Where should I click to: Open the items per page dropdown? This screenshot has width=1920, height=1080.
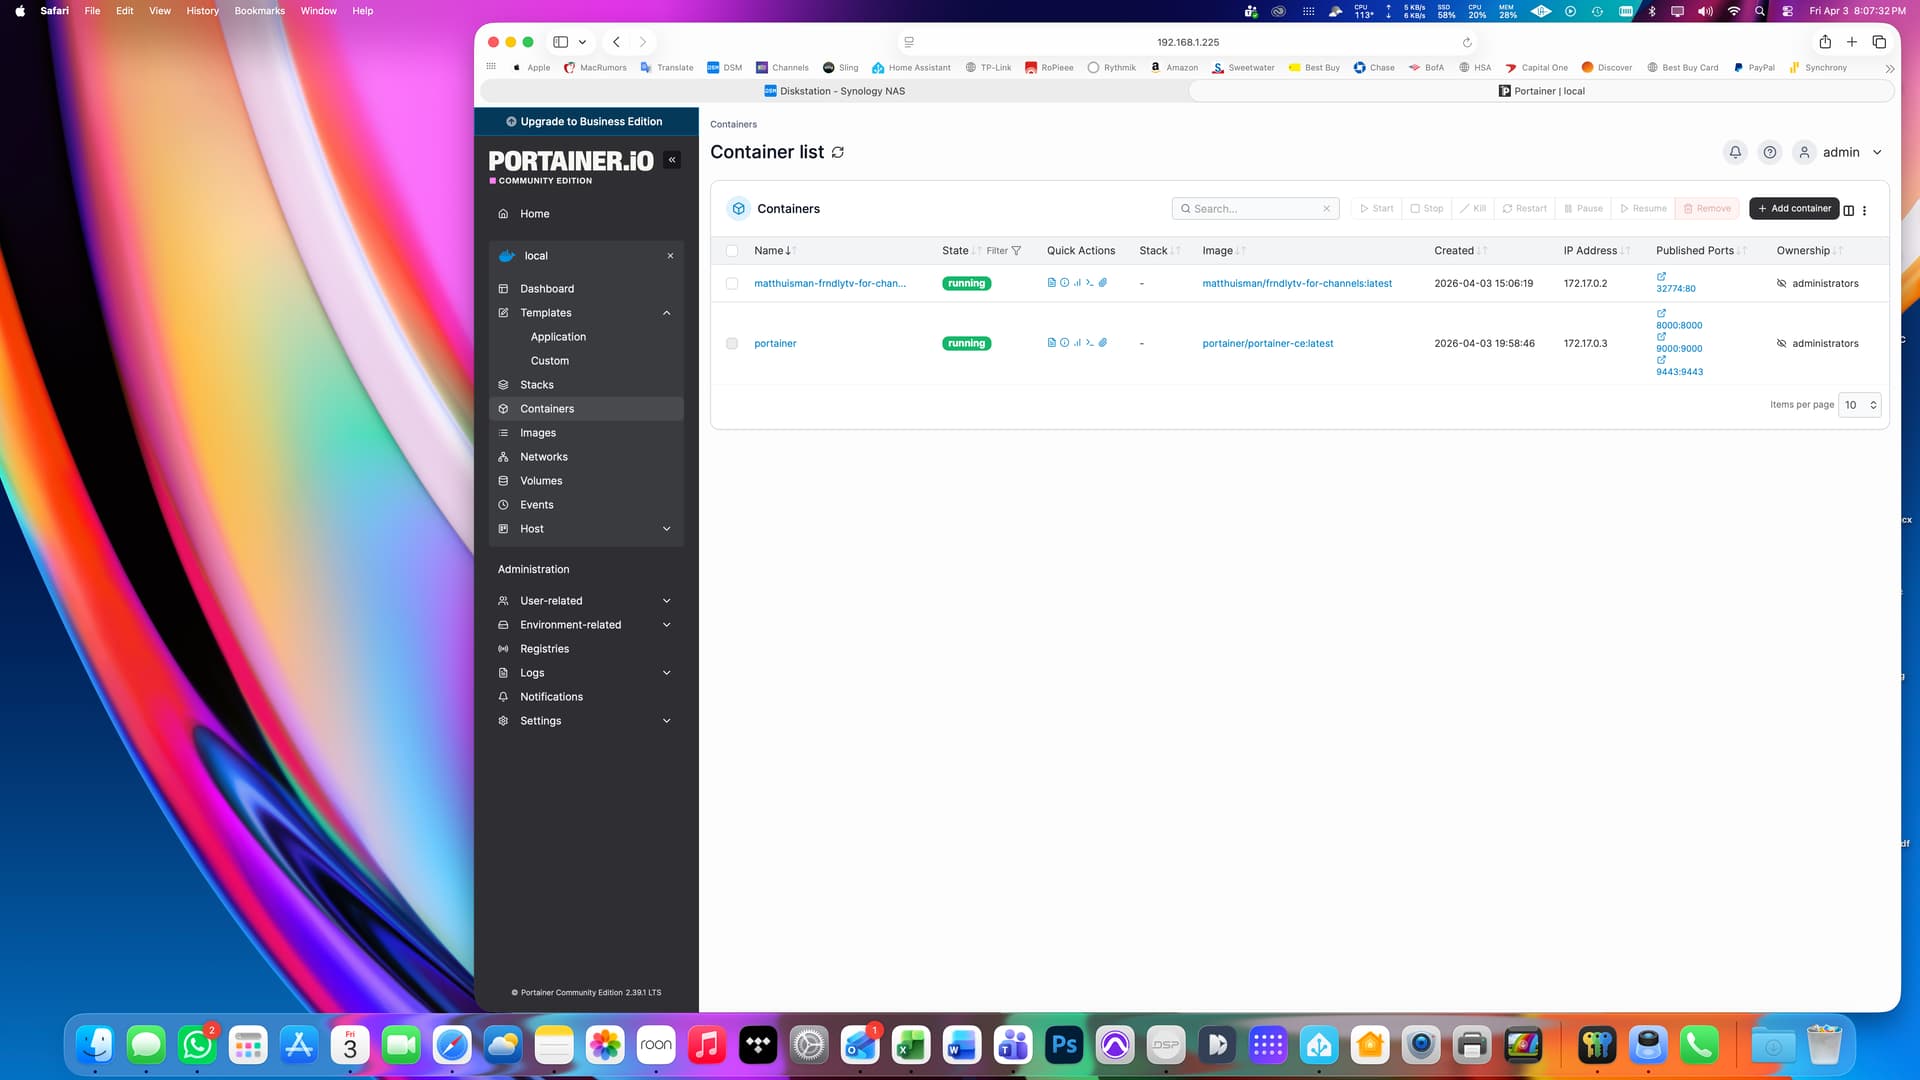tap(1859, 405)
